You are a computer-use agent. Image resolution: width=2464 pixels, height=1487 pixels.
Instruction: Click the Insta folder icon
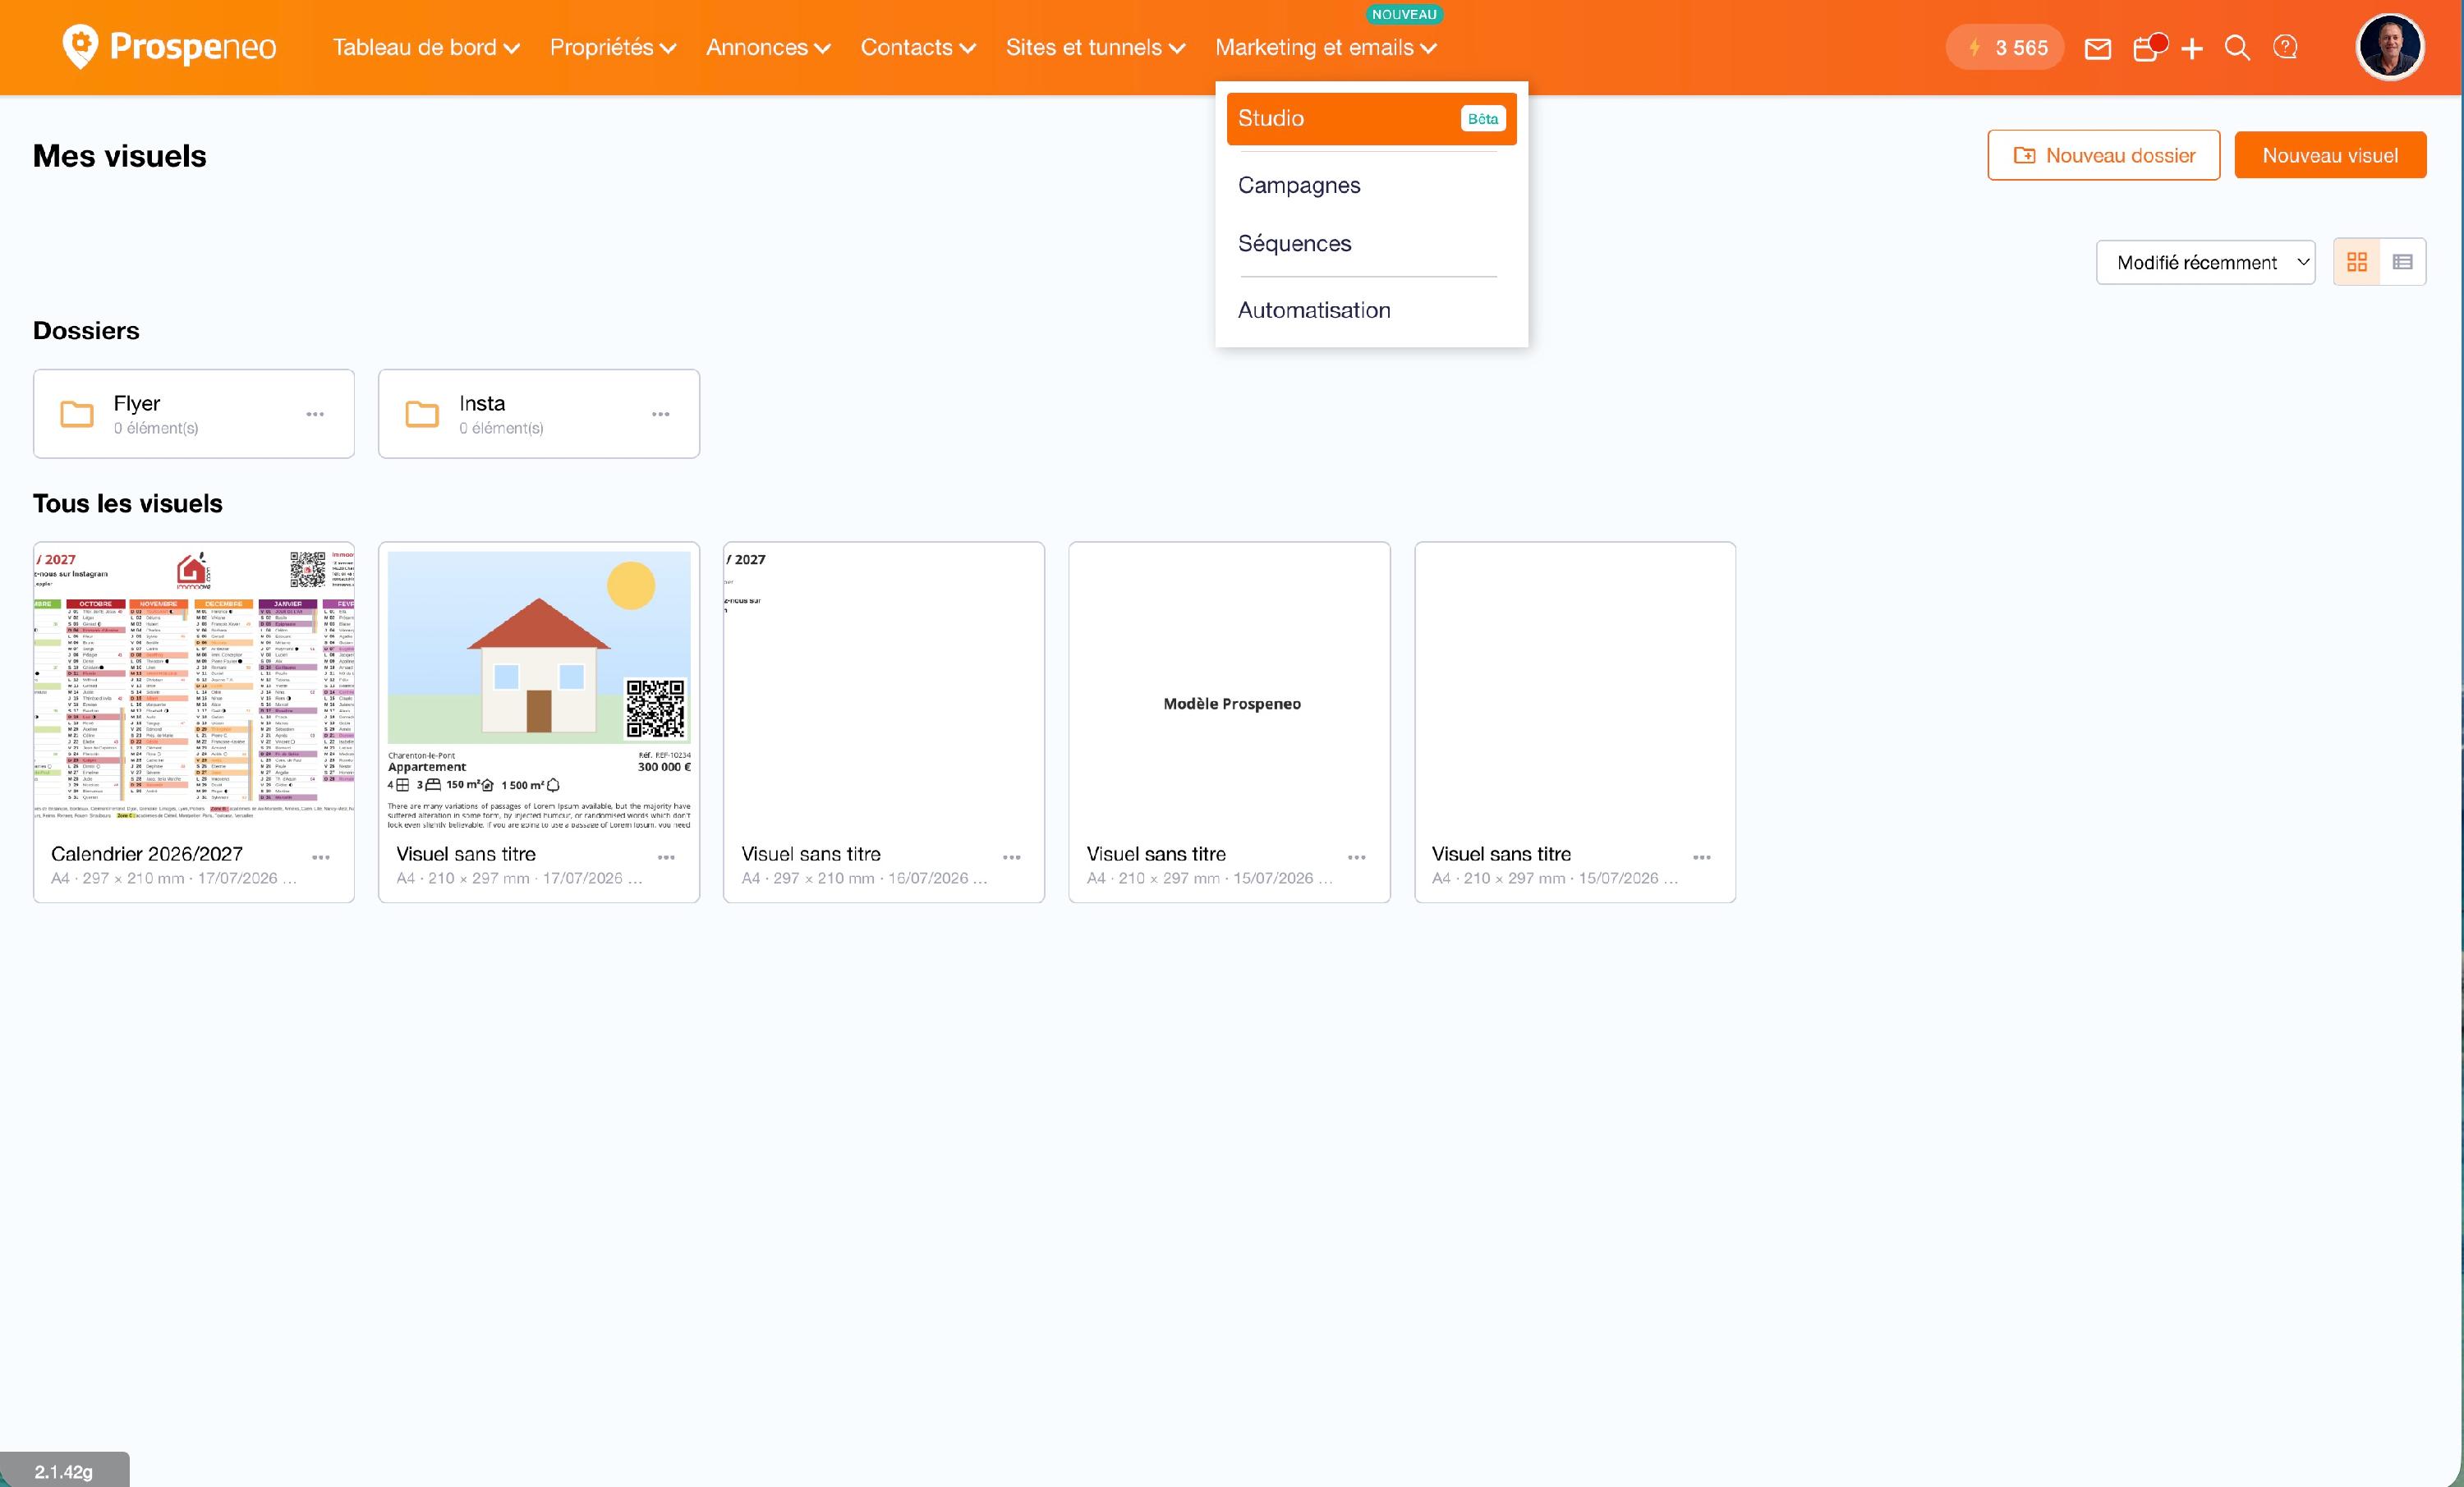pos(422,414)
